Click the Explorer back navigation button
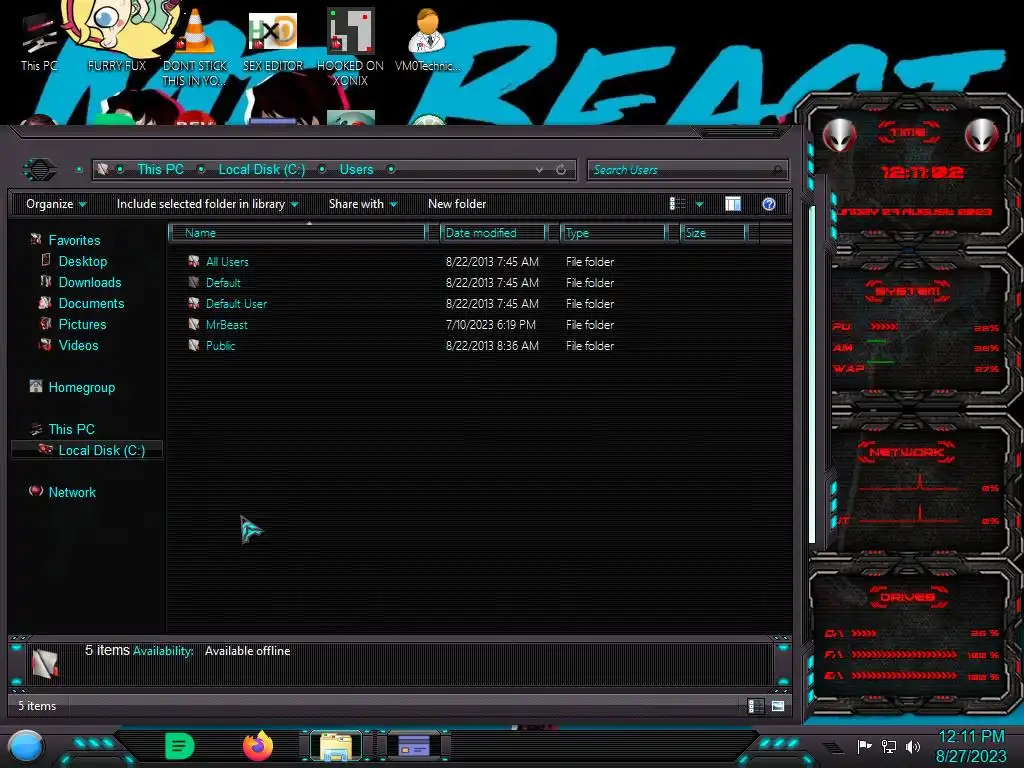 tap(40, 170)
